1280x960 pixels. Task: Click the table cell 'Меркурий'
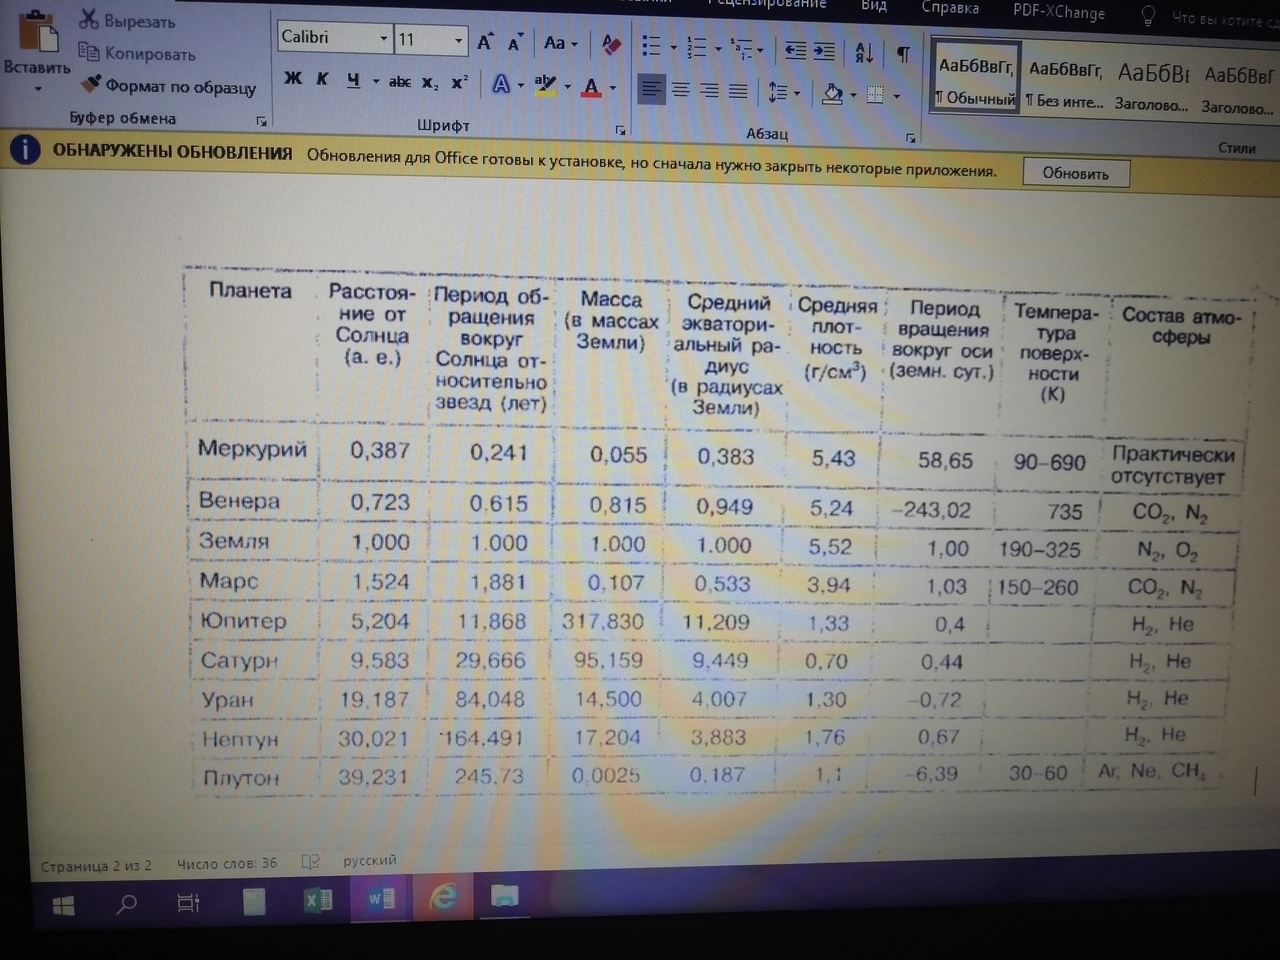pyautogui.click(x=252, y=448)
